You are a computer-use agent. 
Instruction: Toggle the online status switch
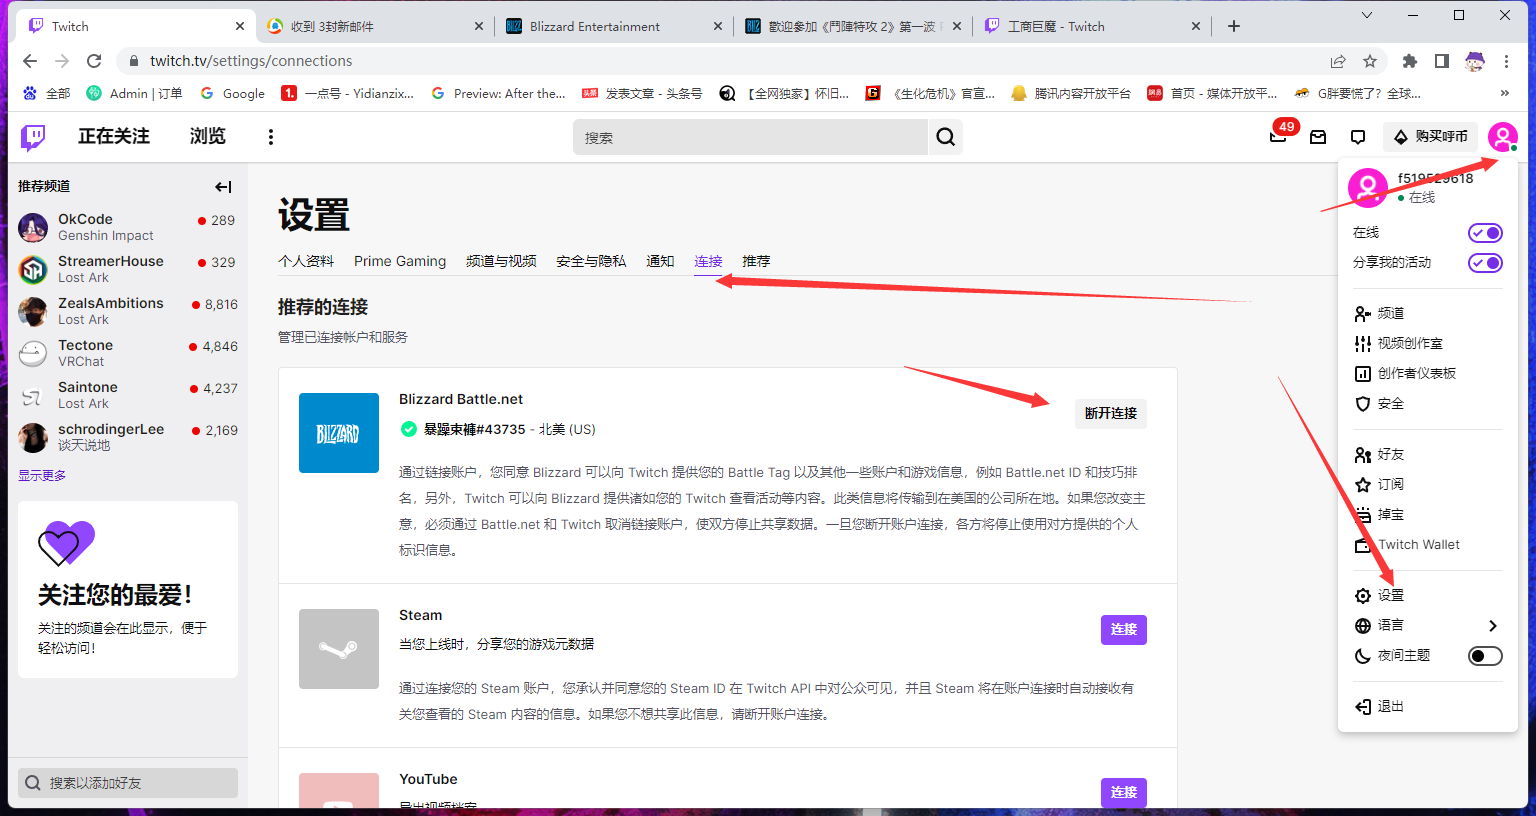tap(1484, 233)
